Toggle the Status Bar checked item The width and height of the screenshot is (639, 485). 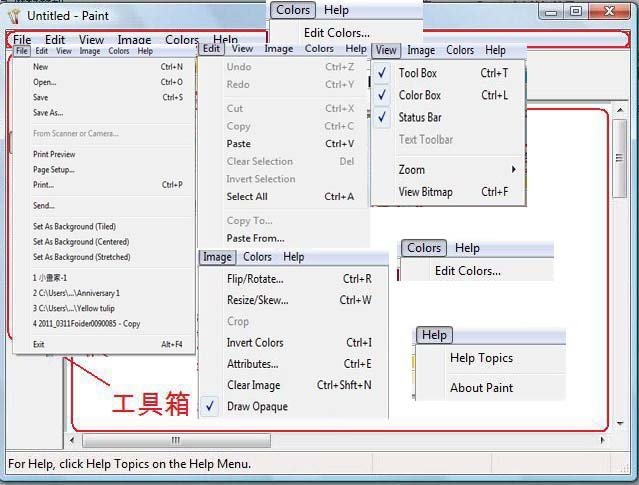[448, 117]
